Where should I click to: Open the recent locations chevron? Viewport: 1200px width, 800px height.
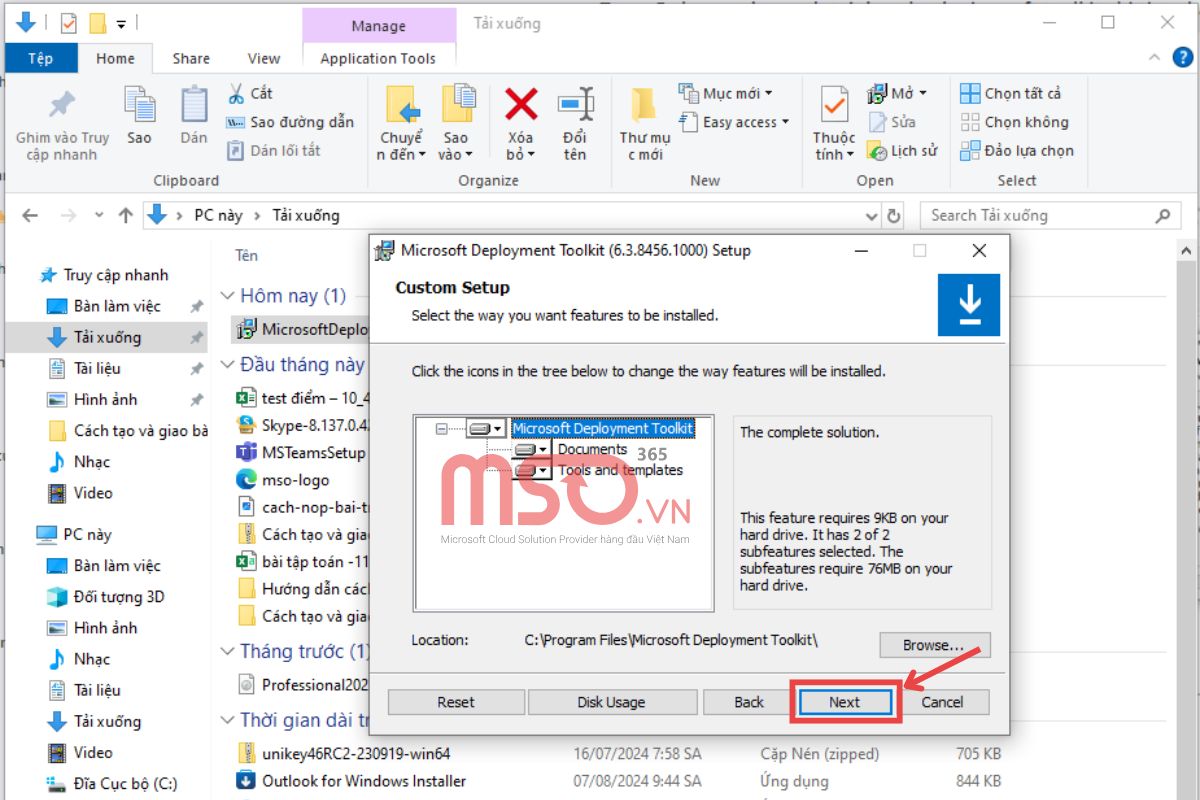(98, 215)
